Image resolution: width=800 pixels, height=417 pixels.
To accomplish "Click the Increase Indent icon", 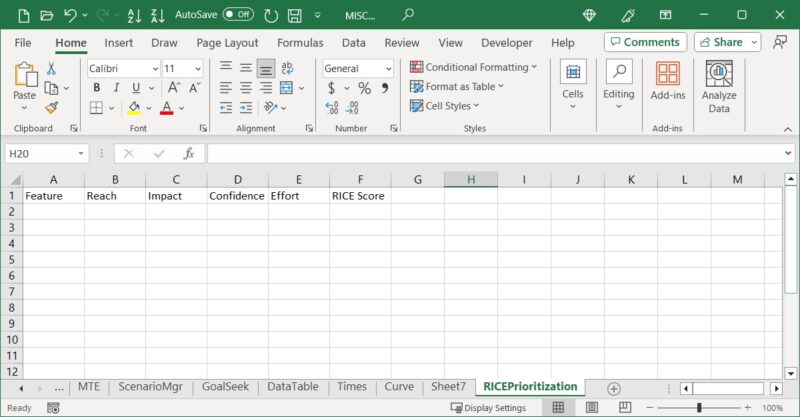I will point(246,108).
